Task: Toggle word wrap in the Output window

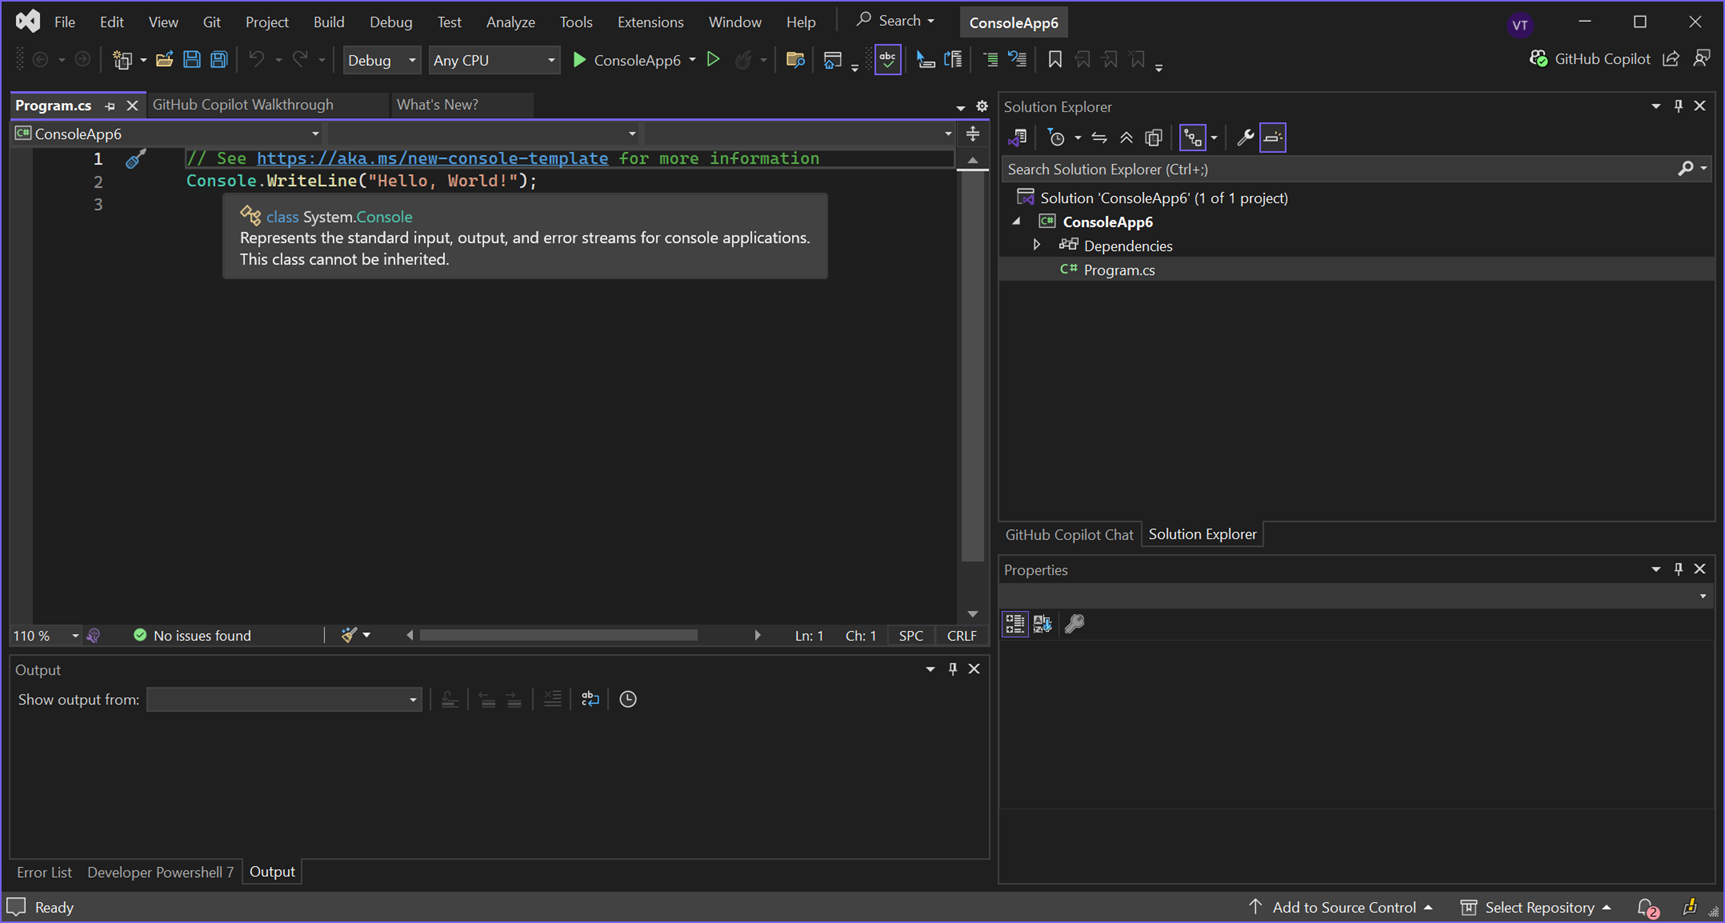Action: click(589, 698)
